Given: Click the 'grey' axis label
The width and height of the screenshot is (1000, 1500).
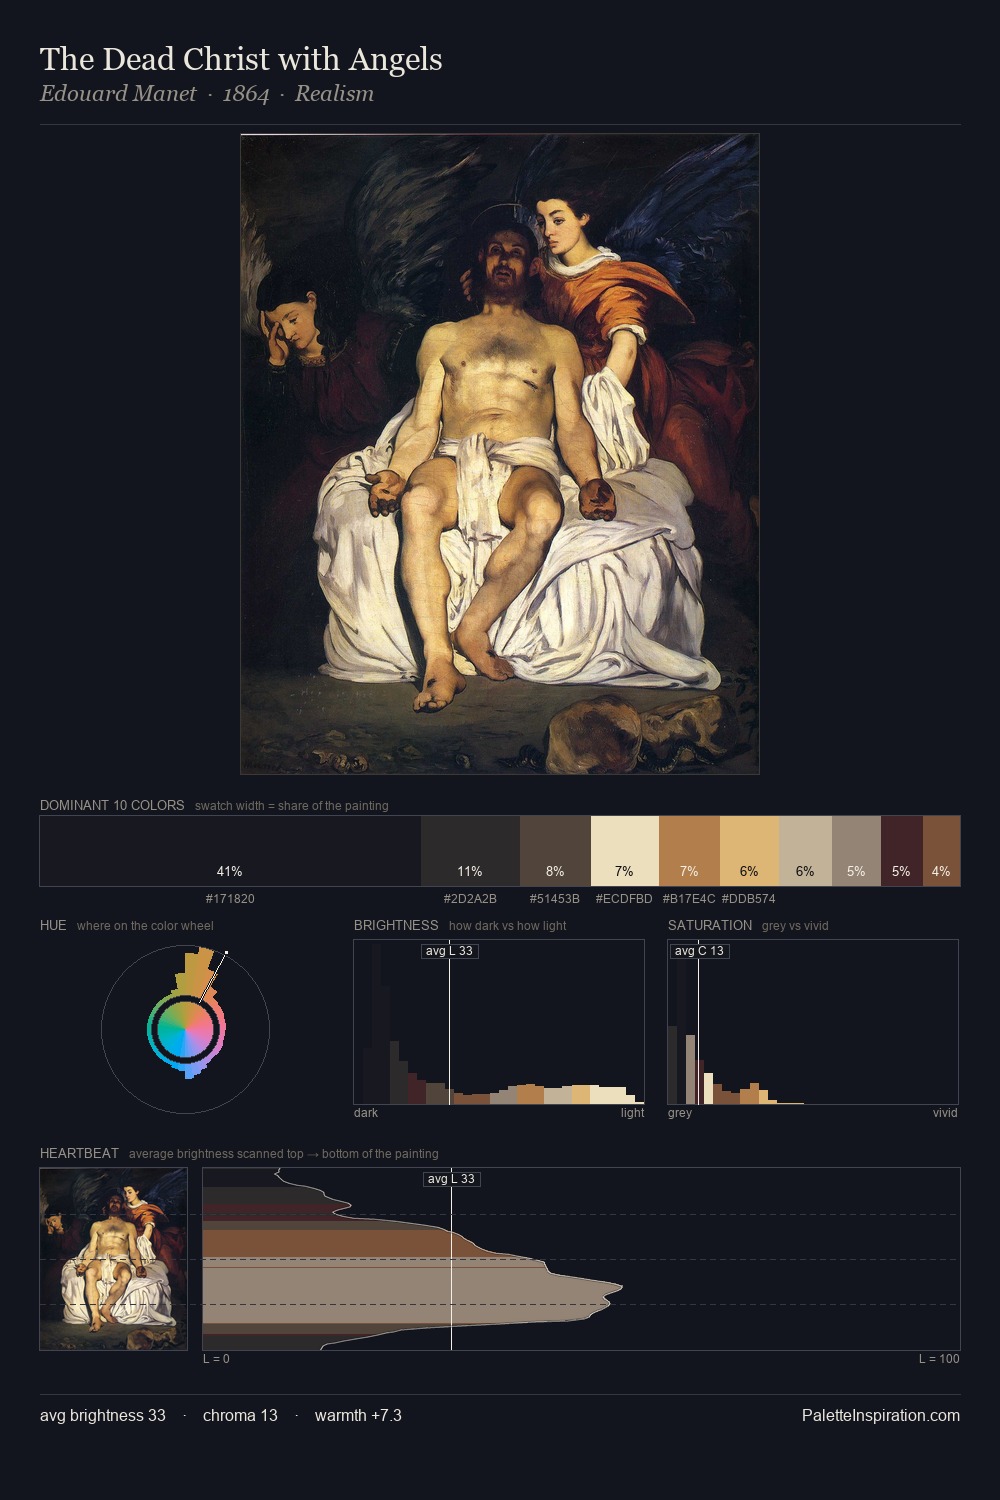Looking at the screenshot, I should 680,1113.
